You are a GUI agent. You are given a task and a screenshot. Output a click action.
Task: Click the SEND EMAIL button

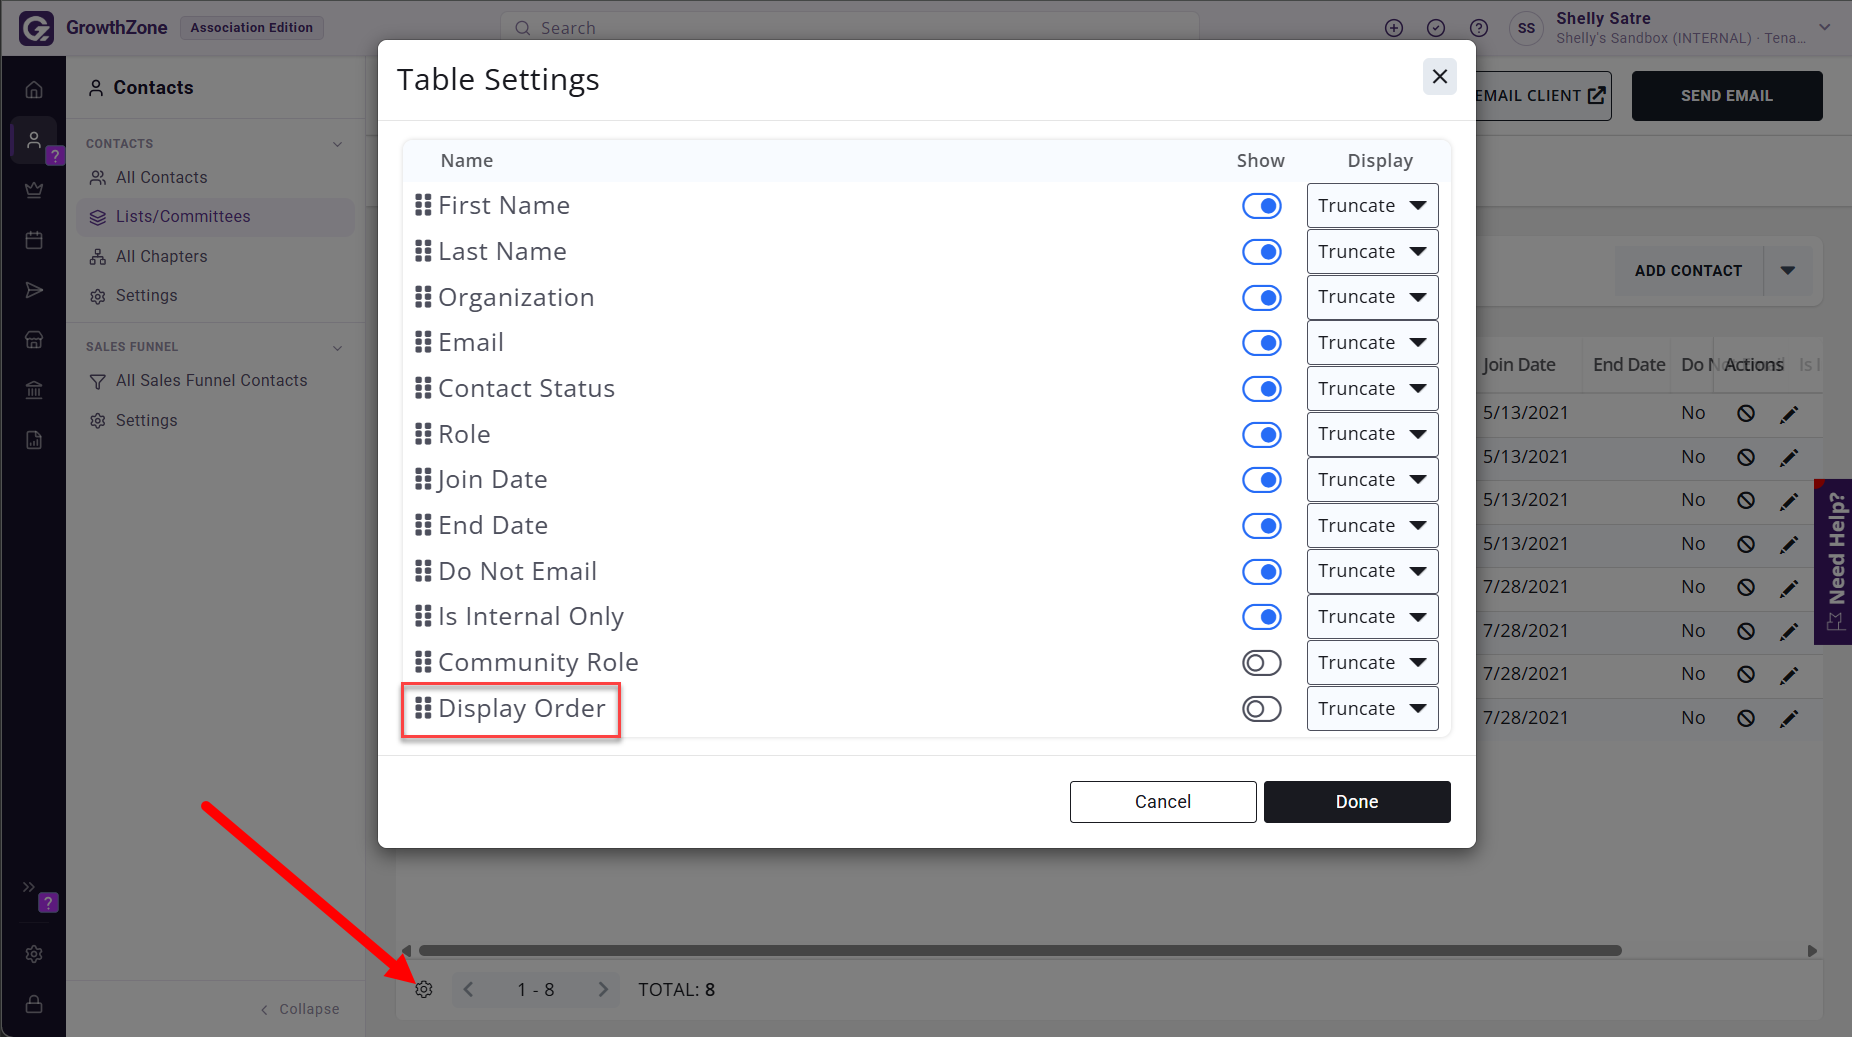pos(1727,96)
